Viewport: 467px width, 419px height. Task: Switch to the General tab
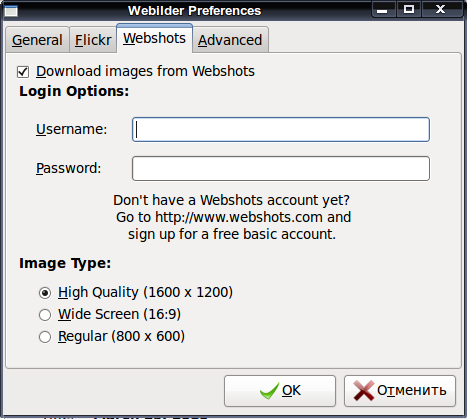point(37,40)
